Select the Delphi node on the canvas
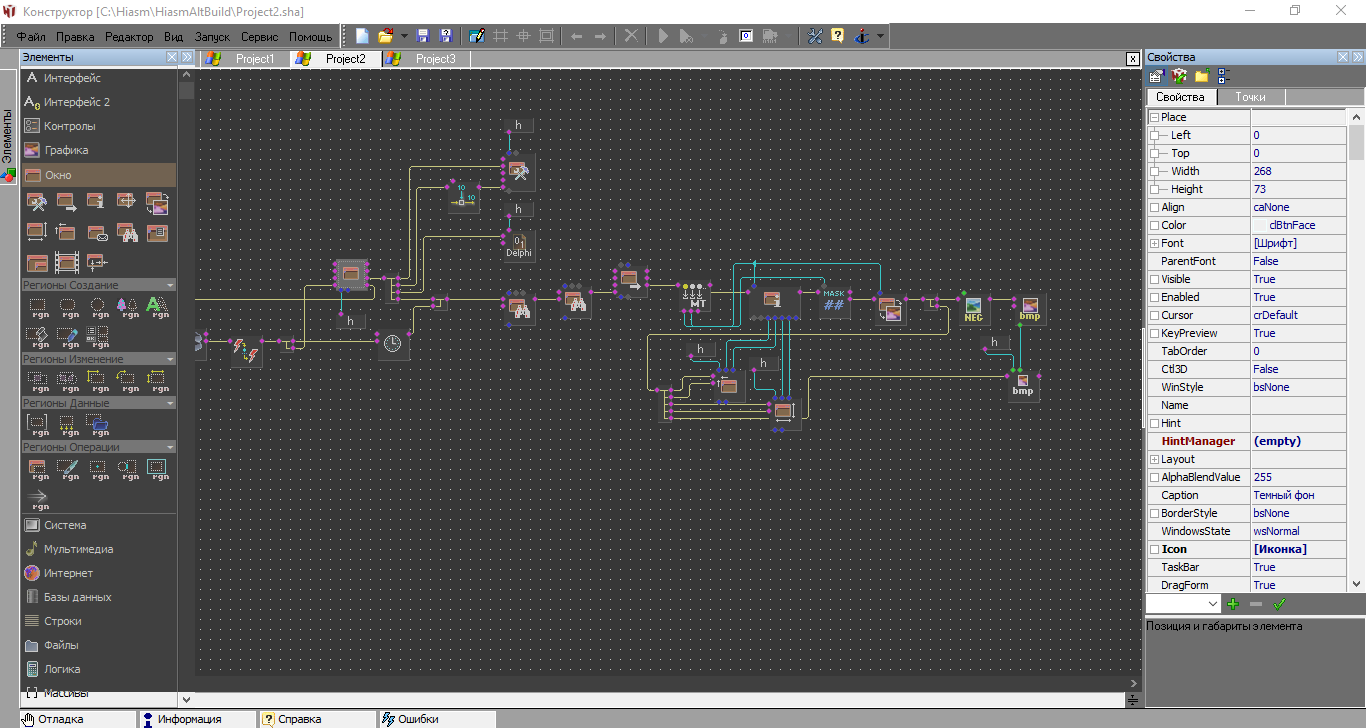Image resolution: width=1366 pixels, height=728 pixels. 519,245
